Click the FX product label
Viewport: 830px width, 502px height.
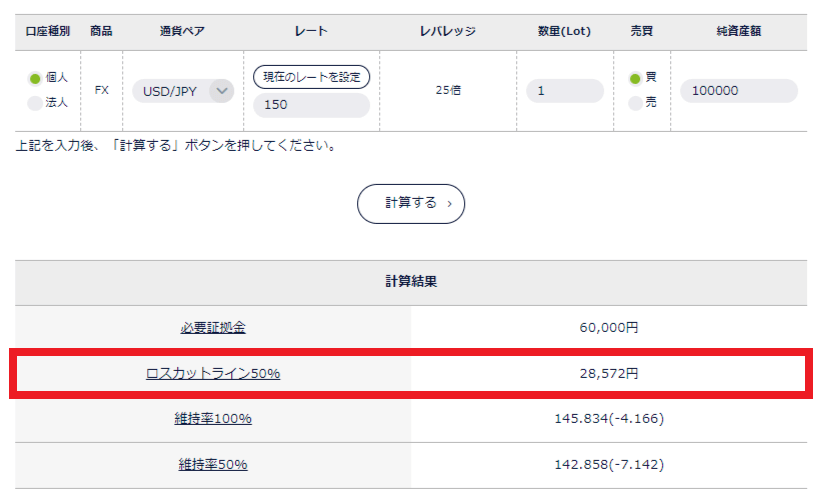(102, 90)
